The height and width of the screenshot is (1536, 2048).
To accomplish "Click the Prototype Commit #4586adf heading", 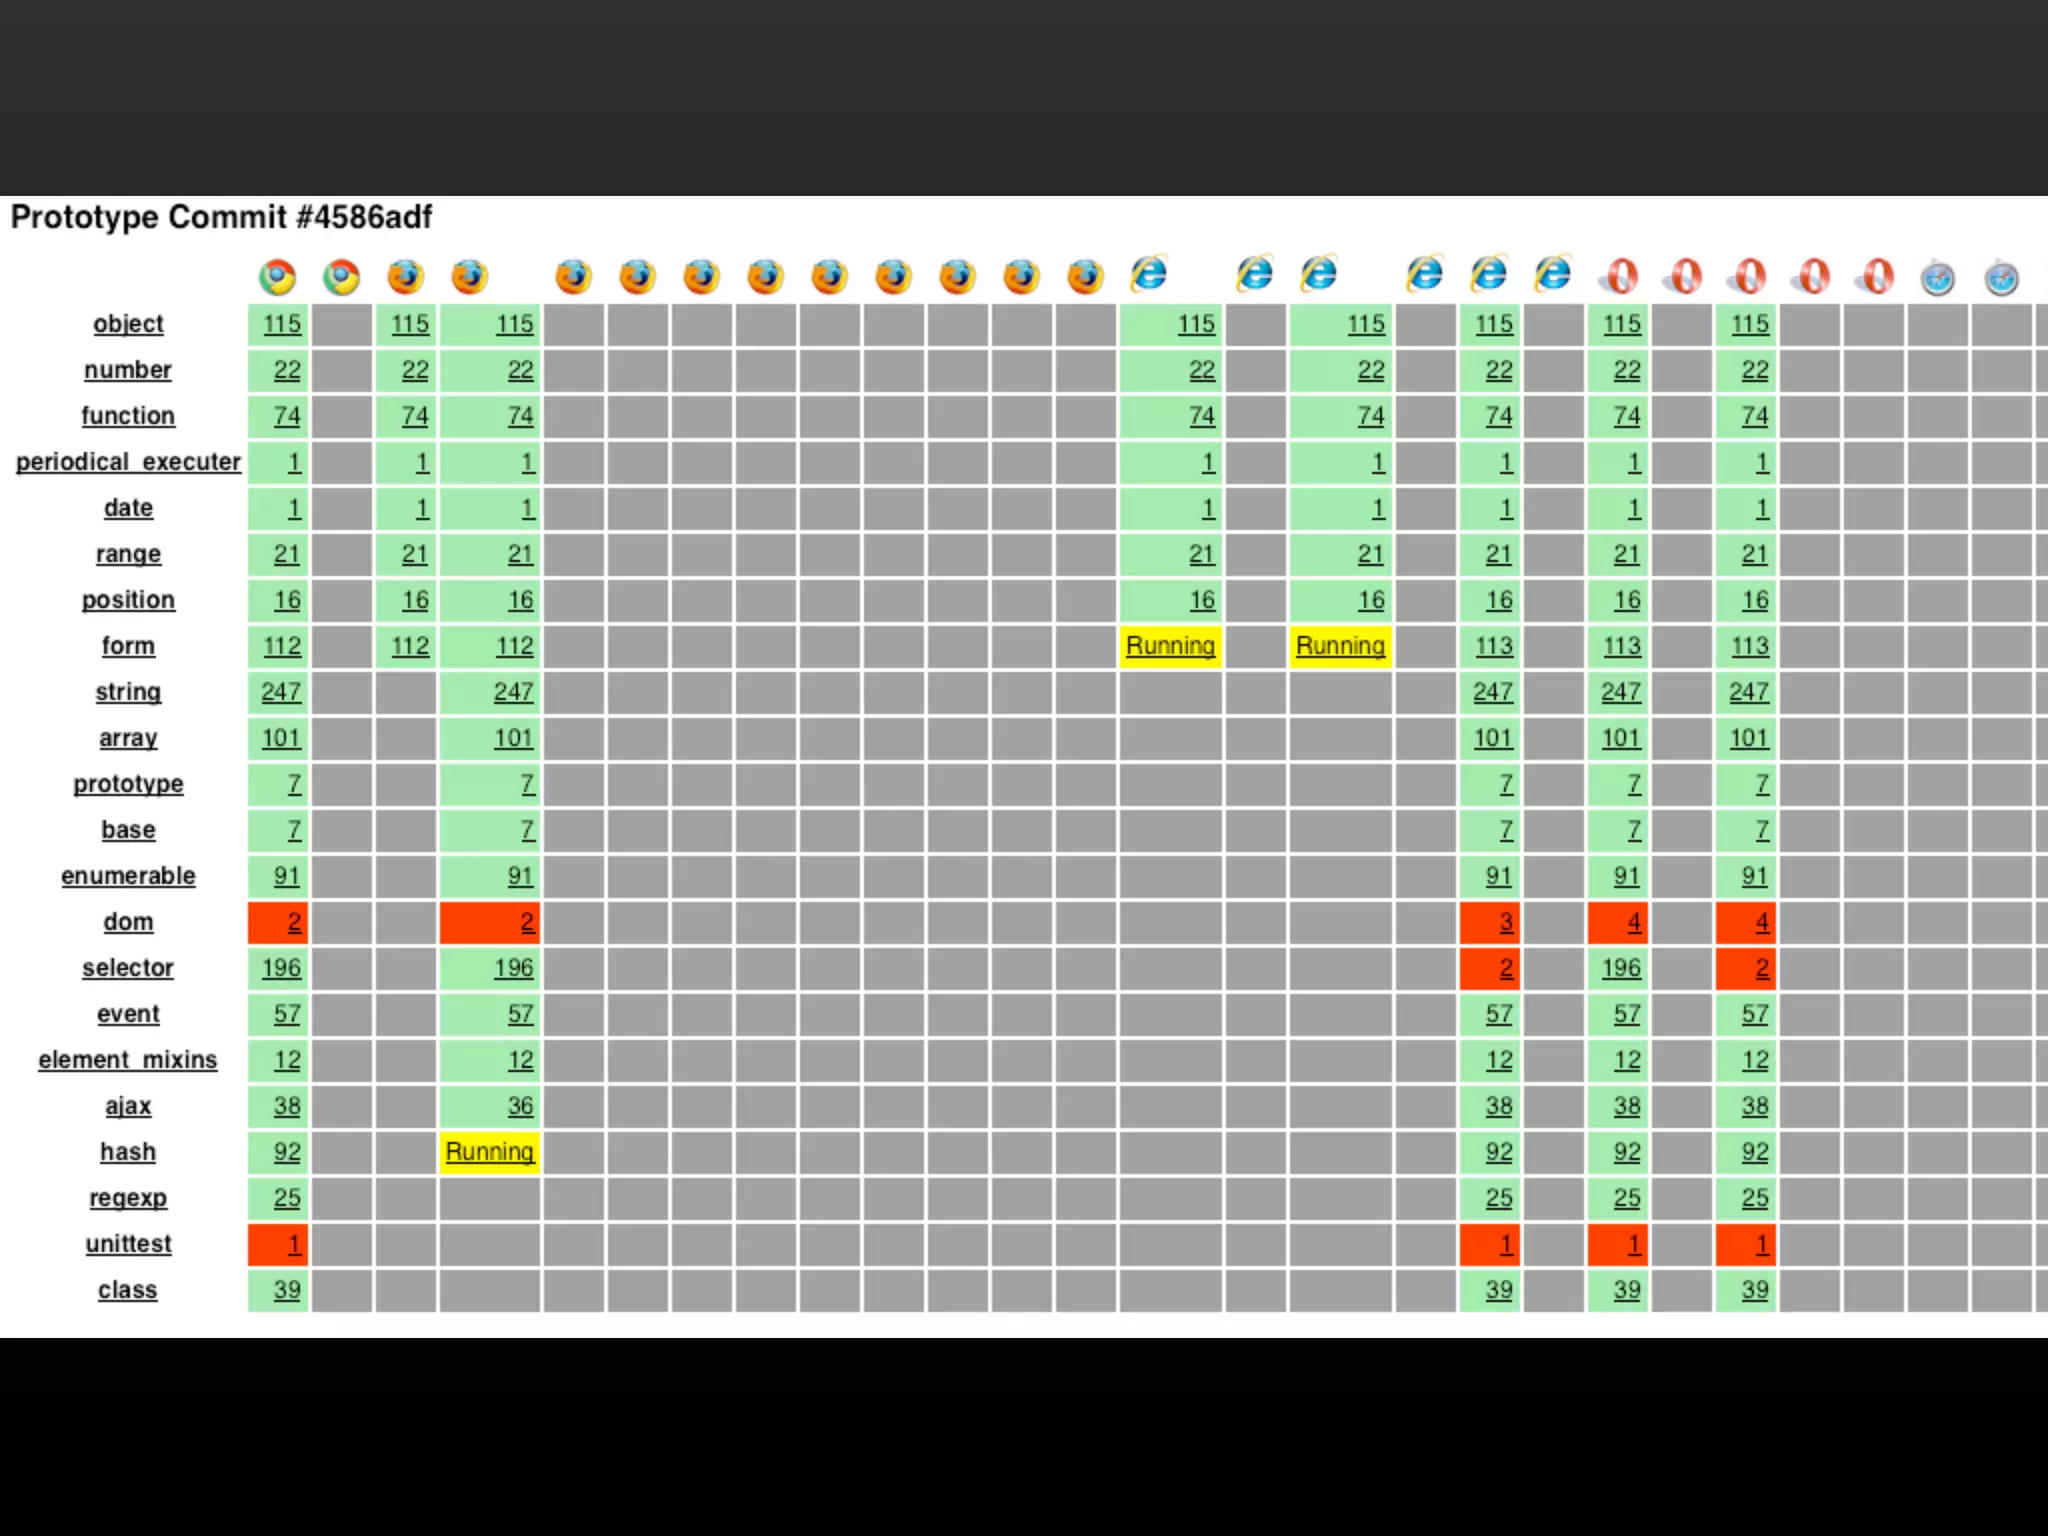I will tap(221, 217).
